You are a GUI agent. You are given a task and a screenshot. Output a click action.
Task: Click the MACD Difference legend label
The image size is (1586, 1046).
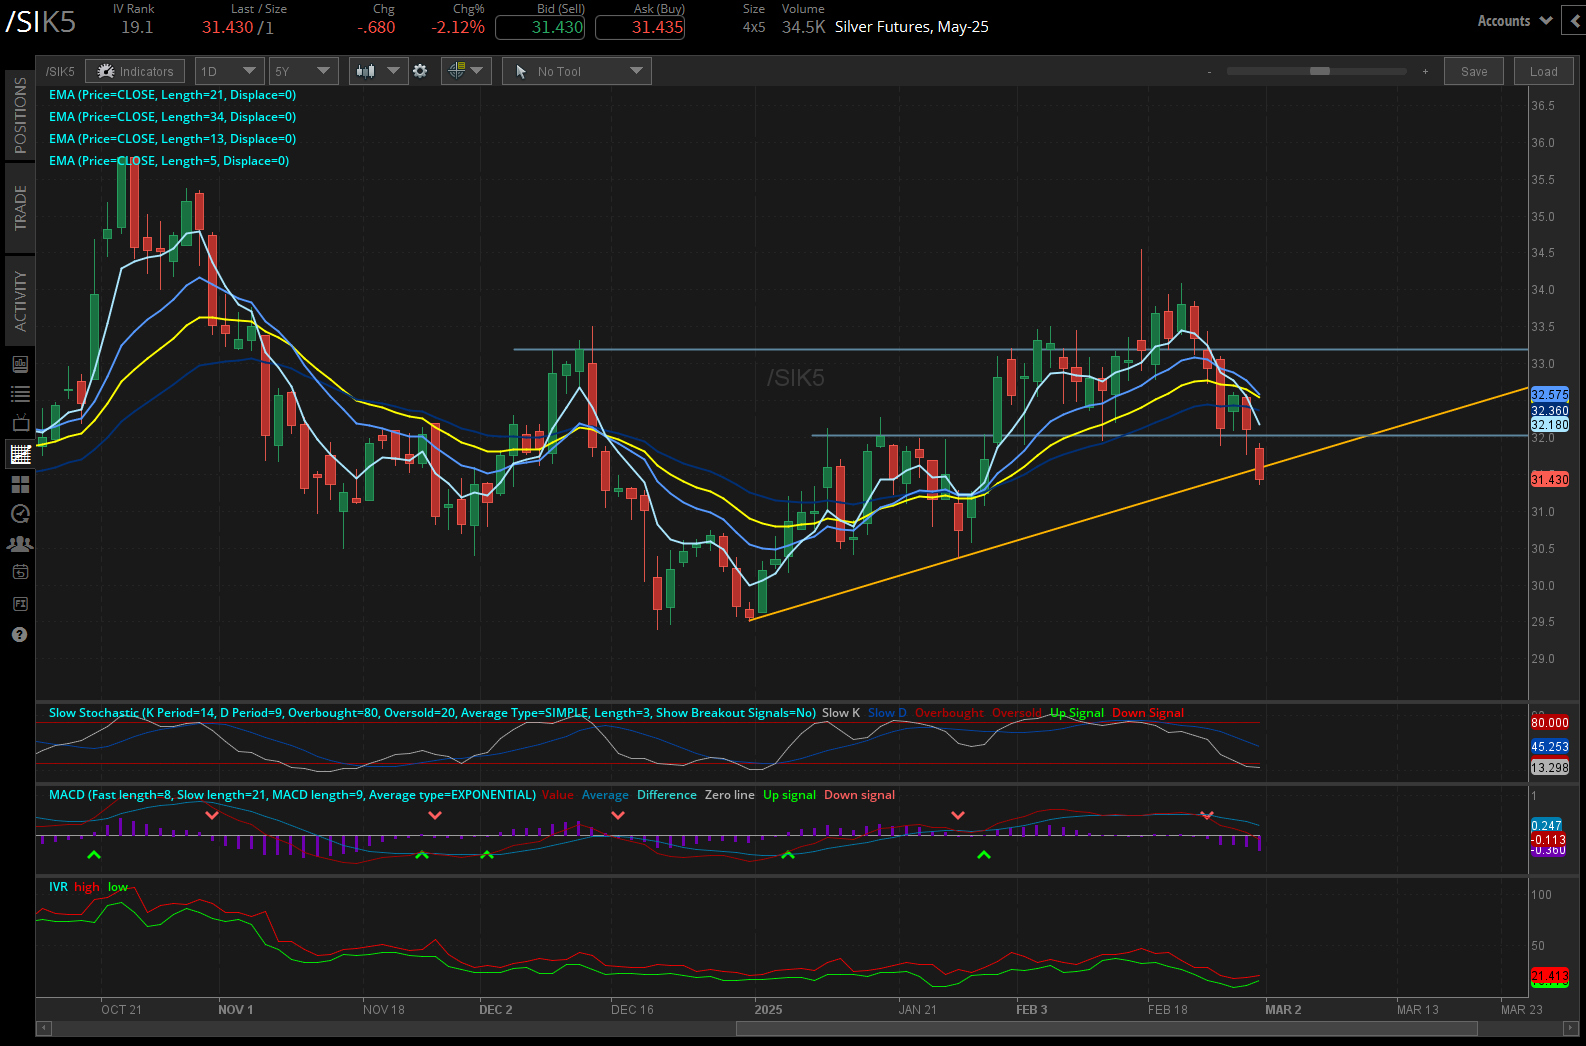(x=667, y=795)
